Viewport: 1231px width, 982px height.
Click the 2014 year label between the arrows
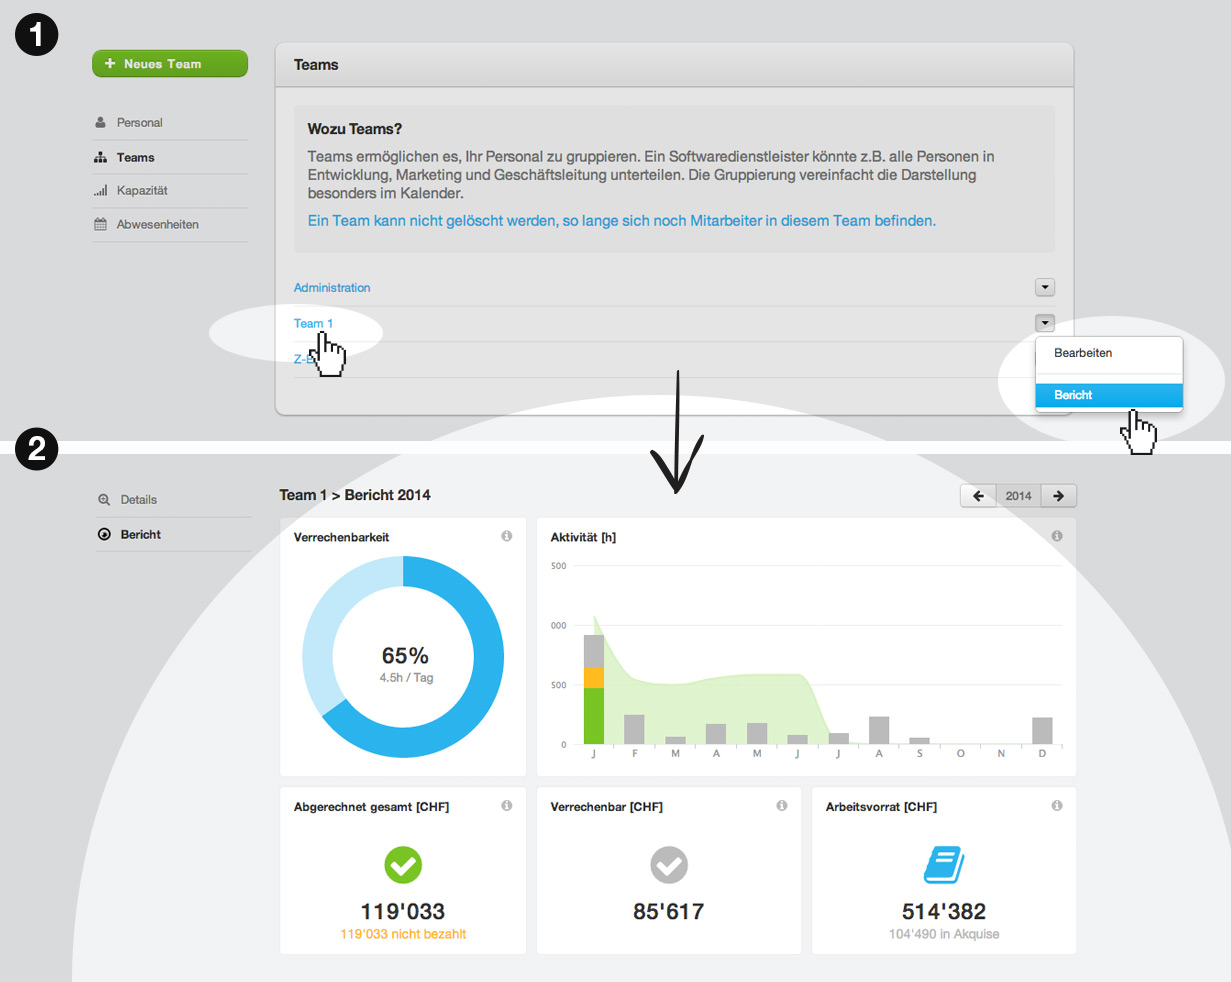(1018, 496)
